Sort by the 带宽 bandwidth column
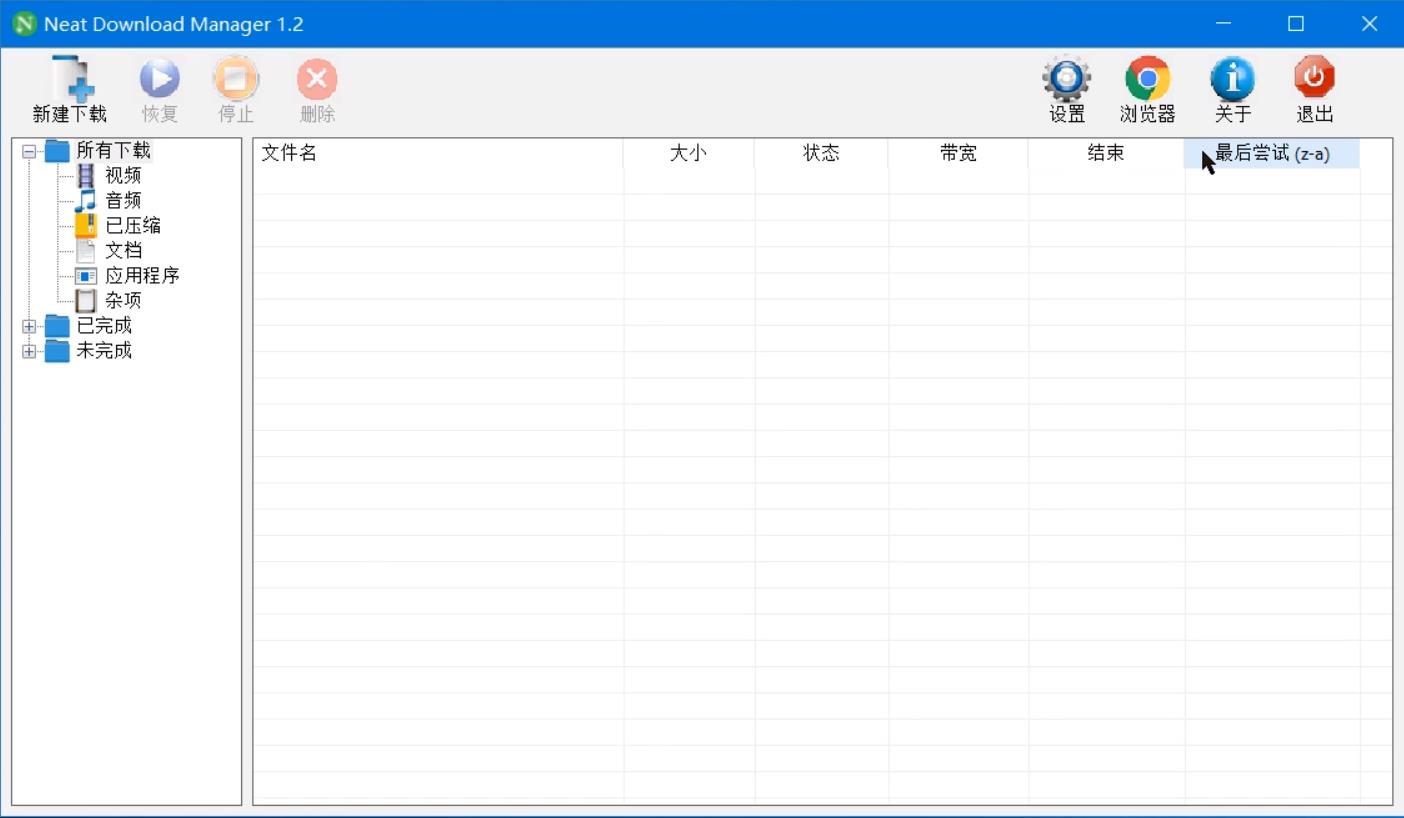This screenshot has width=1404, height=818. (958, 153)
